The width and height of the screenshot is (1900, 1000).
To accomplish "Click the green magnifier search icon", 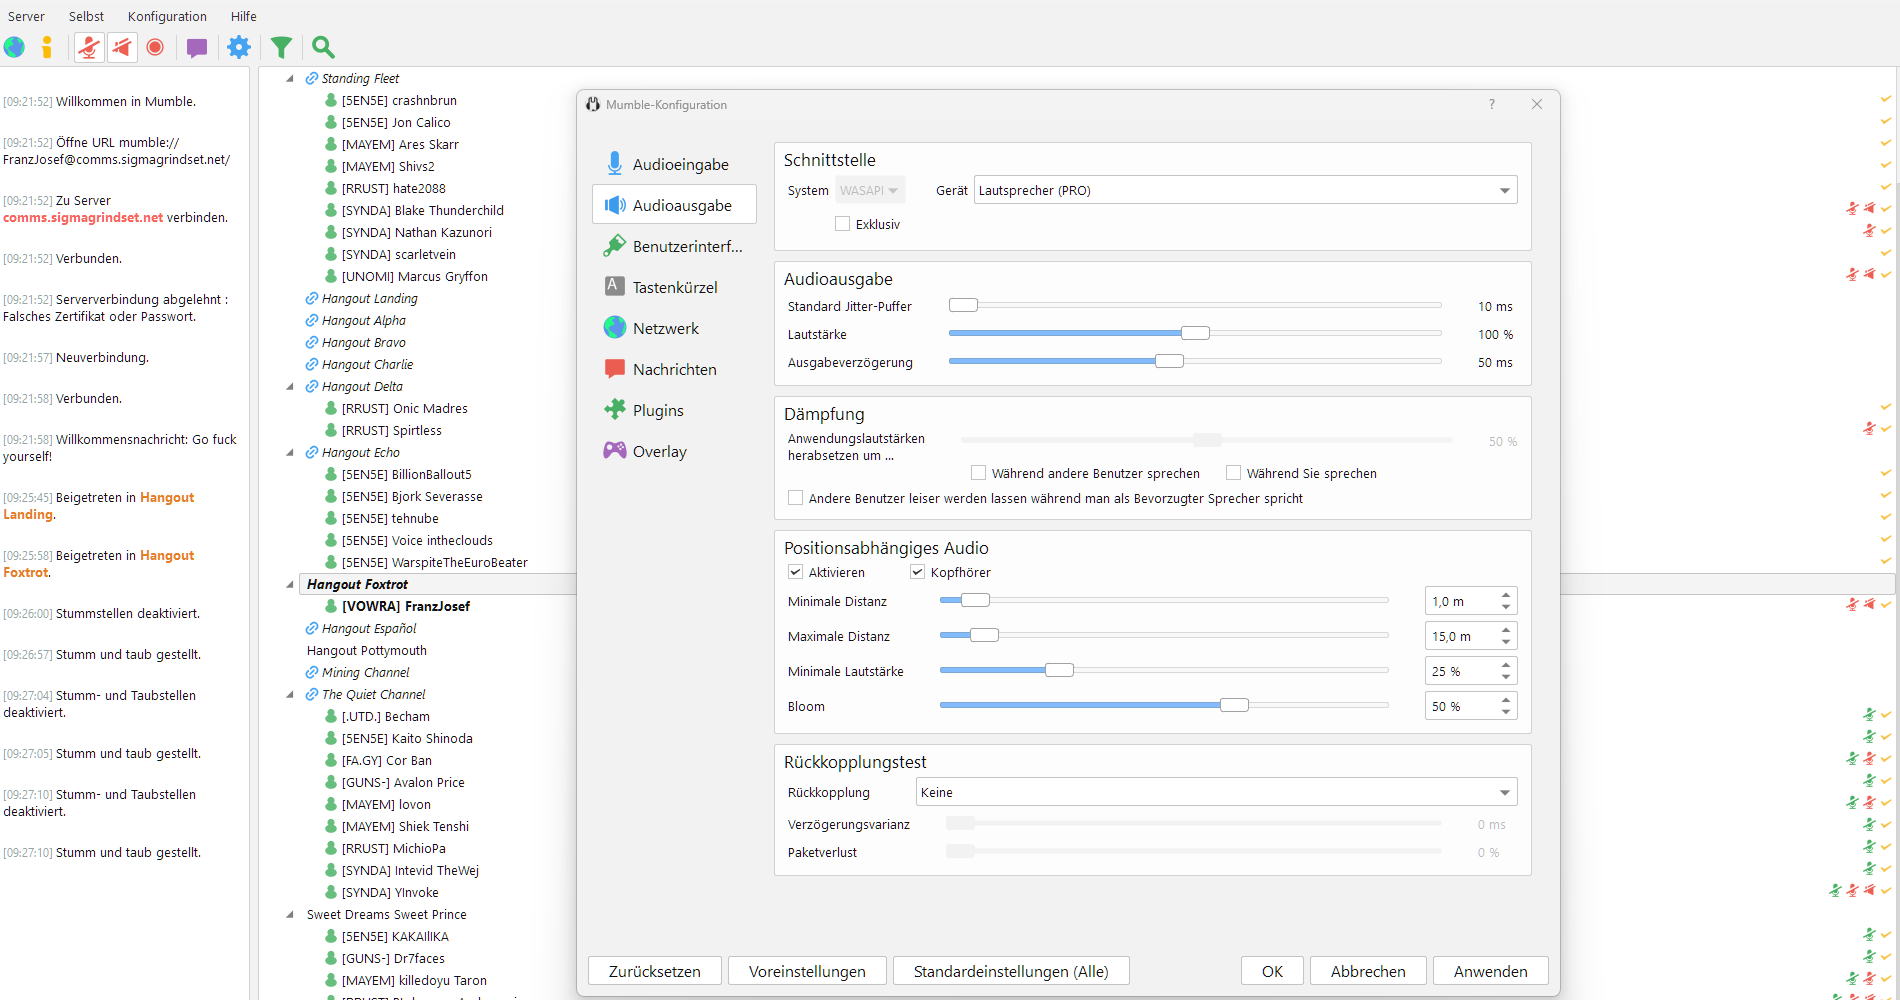I will [323, 47].
